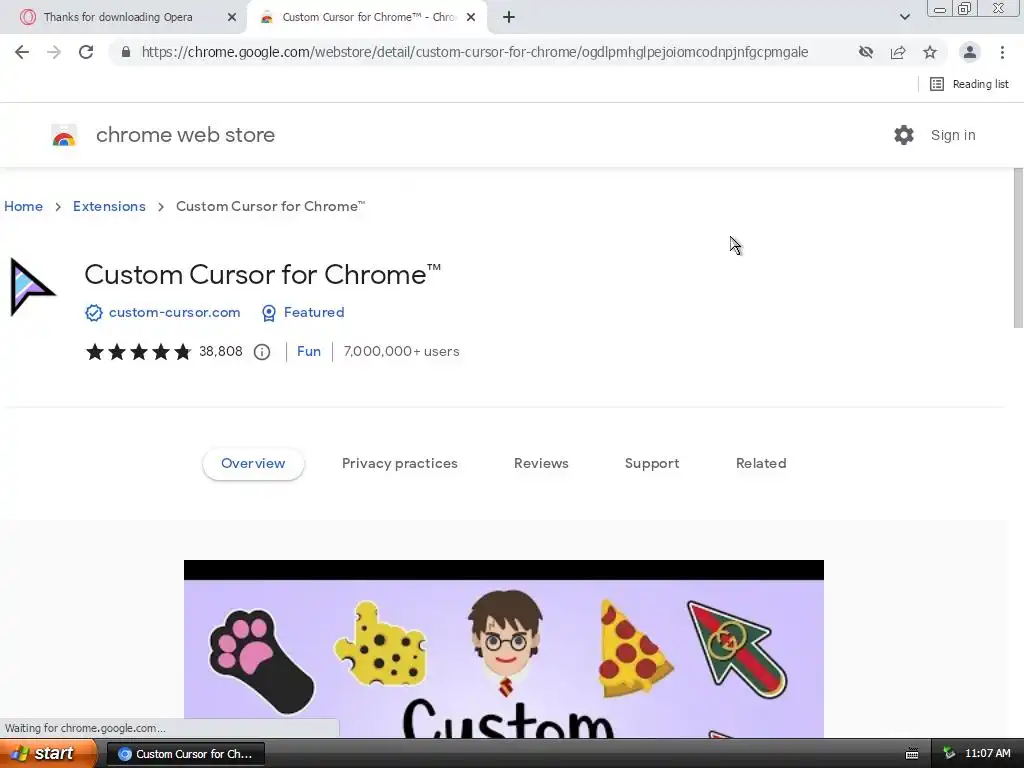Click the padlock site security icon
This screenshot has width=1024, height=768.
(126, 52)
